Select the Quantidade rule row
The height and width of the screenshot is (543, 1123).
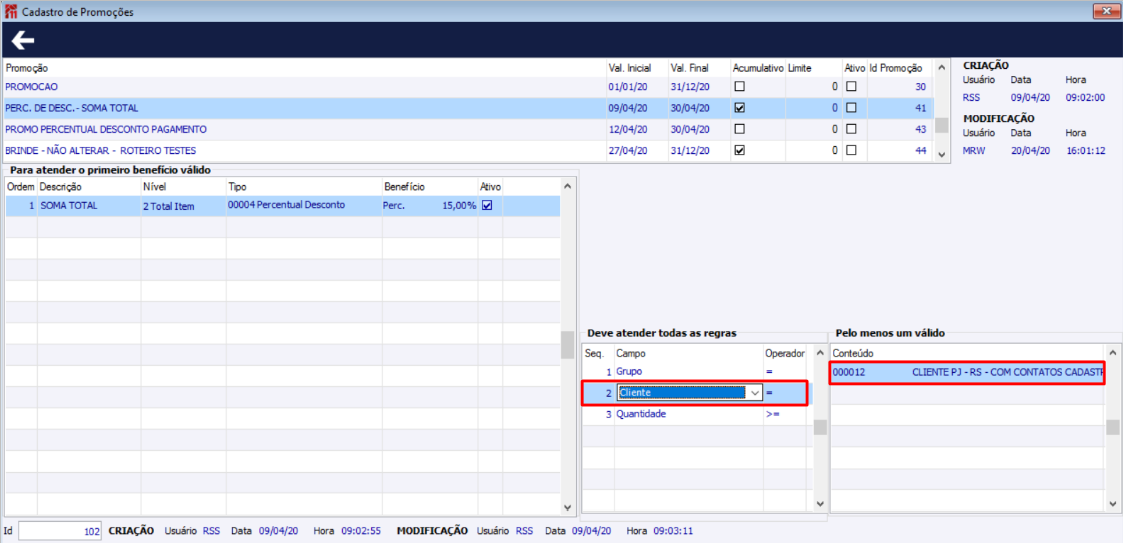tap(697, 414)
